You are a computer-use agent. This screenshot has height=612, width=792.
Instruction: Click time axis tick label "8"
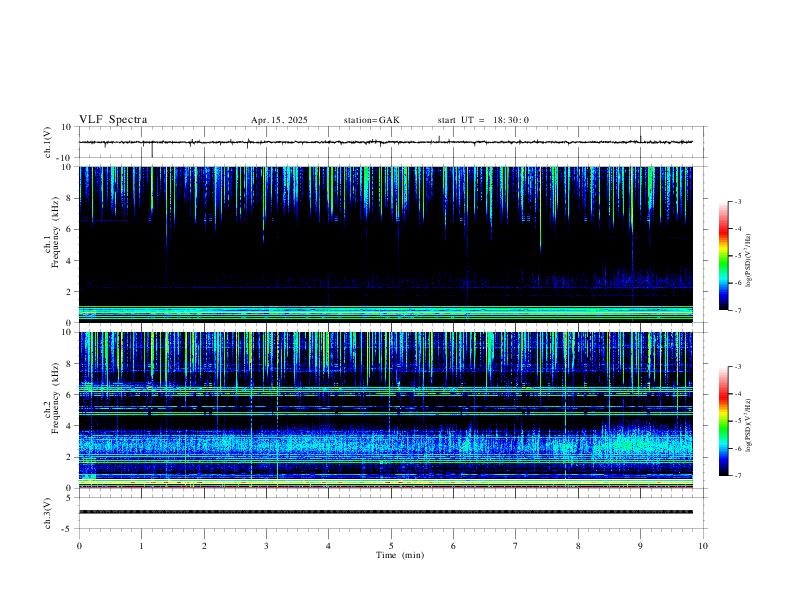pos(578,546)
